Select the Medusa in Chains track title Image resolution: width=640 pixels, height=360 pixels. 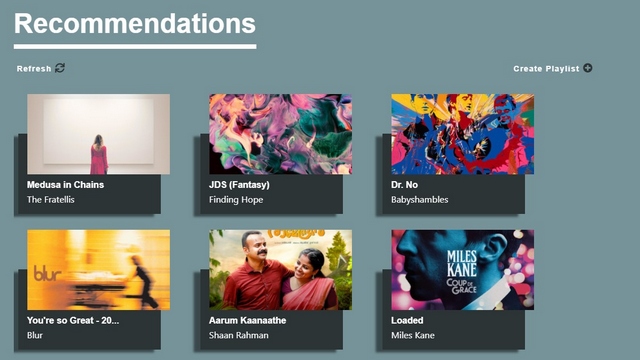coord(65,184)
